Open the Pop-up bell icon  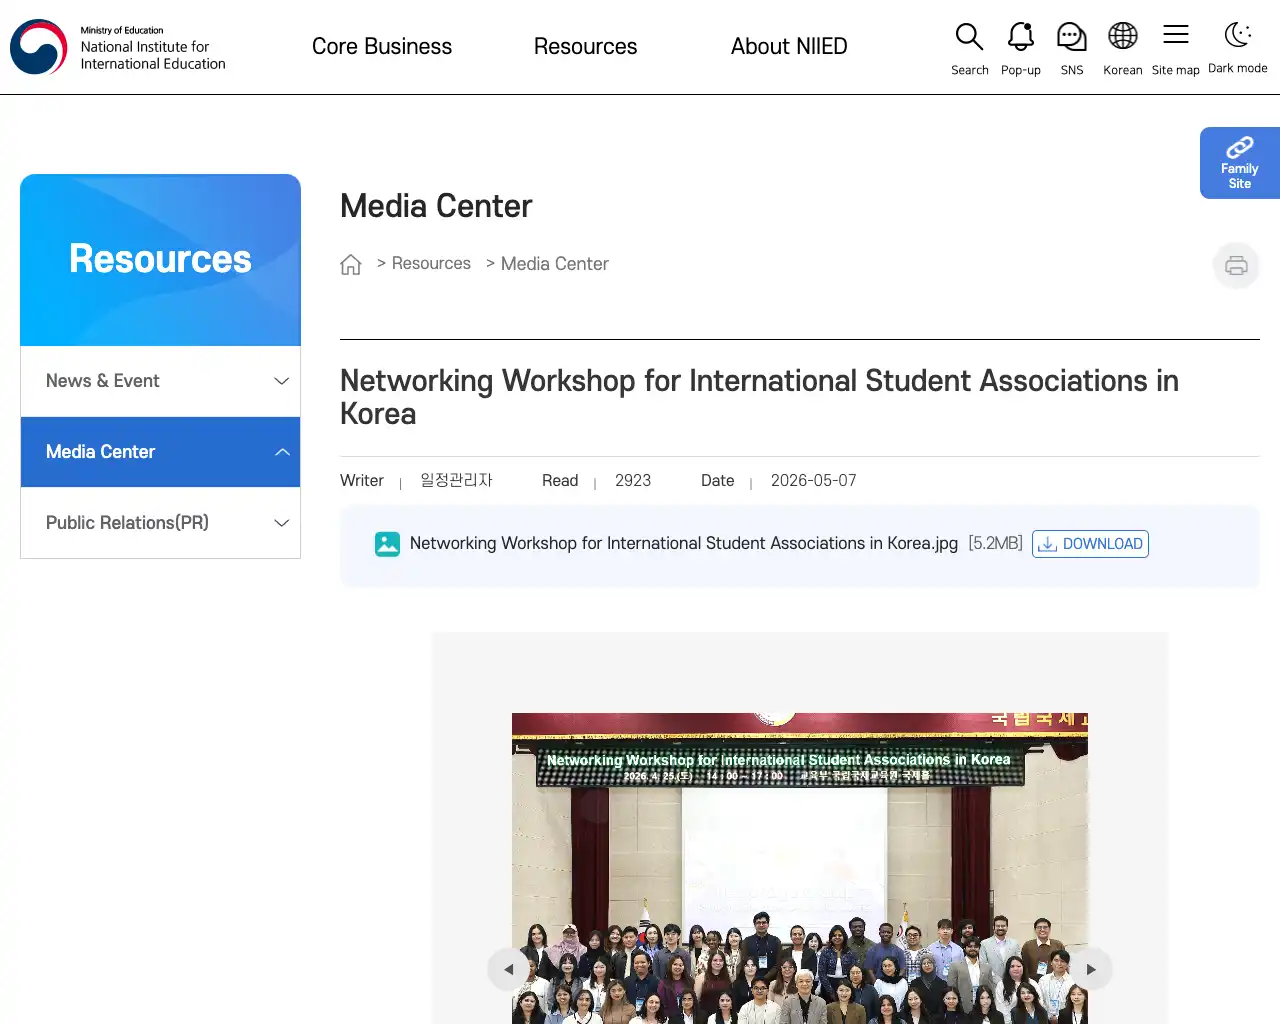tap(1020, 37)
